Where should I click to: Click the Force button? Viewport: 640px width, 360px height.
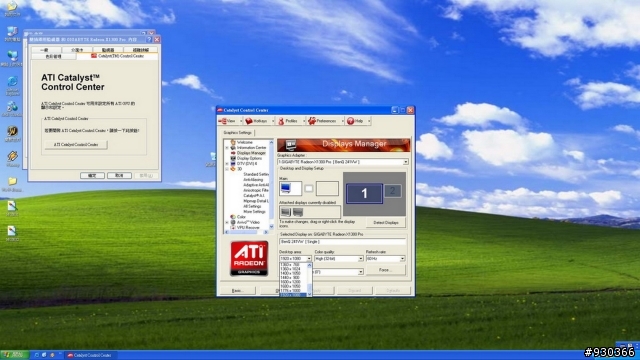click(385, 270)
